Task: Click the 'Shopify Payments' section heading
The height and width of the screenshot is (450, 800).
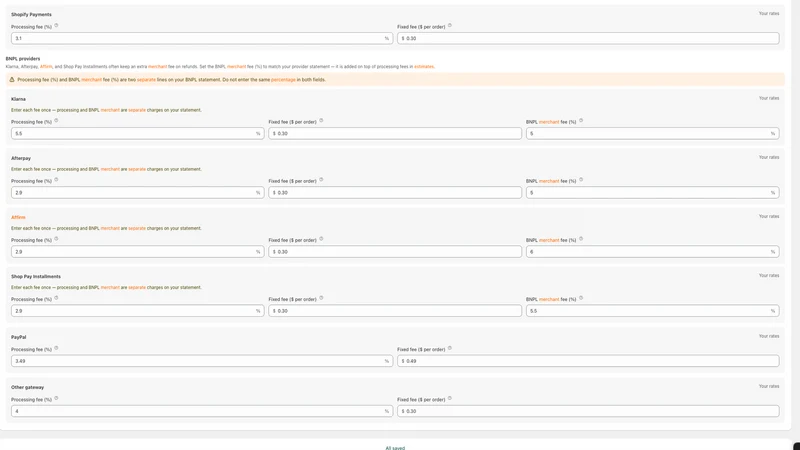Action: [x=31, y=14]
